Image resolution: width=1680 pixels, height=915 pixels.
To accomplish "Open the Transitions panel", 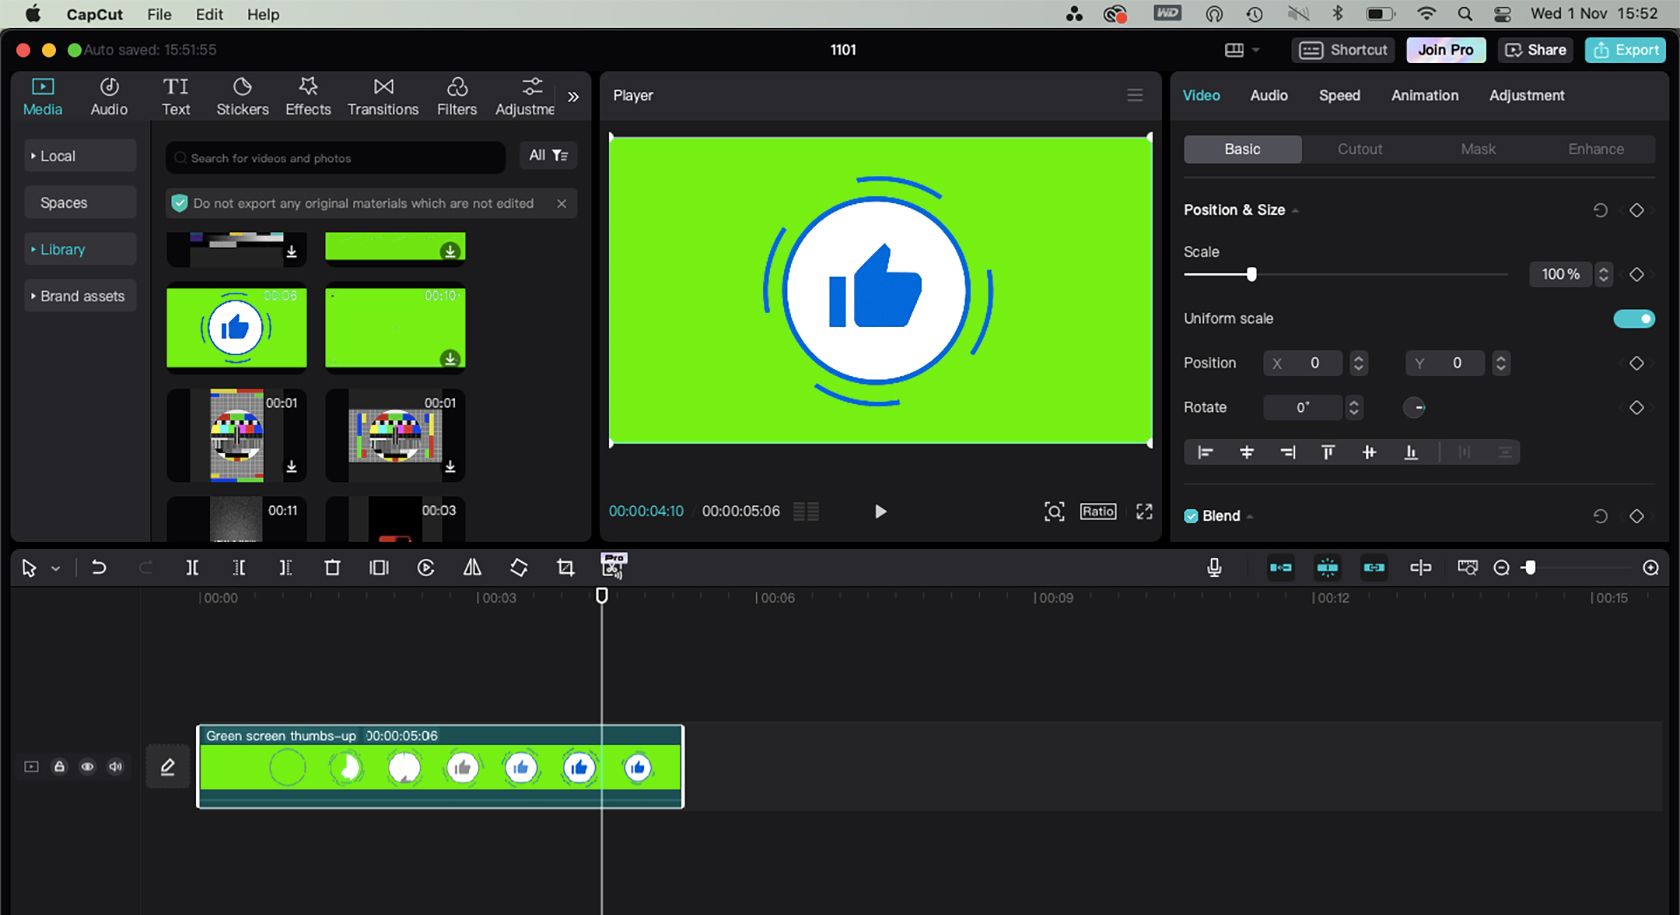I will [x=383, y=95].
